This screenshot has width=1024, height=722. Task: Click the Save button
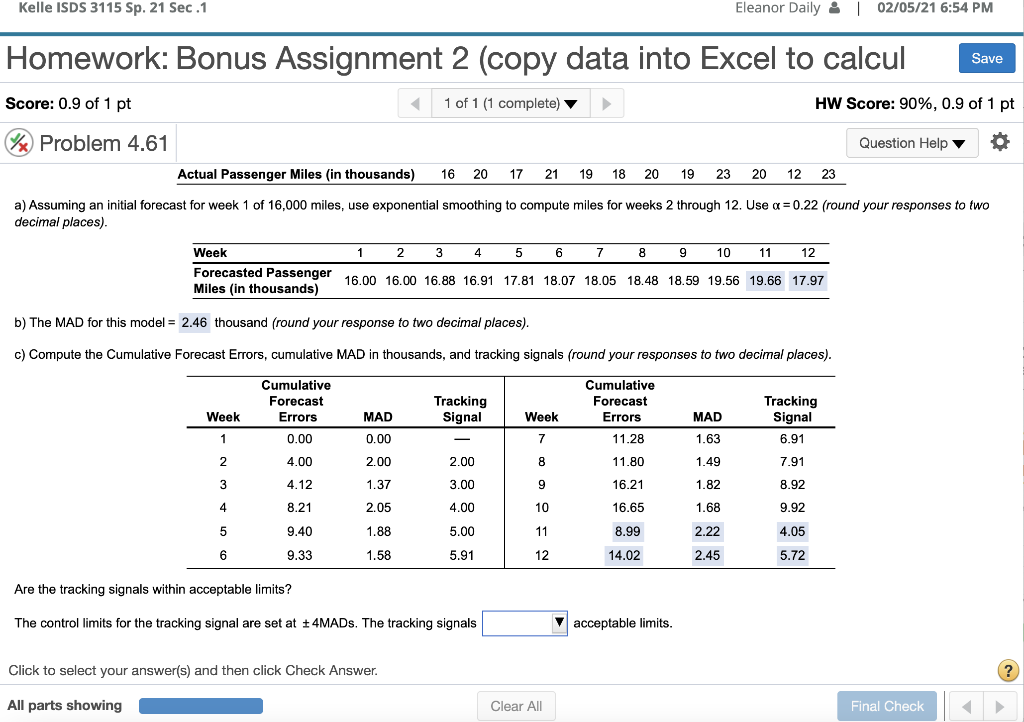987,58
